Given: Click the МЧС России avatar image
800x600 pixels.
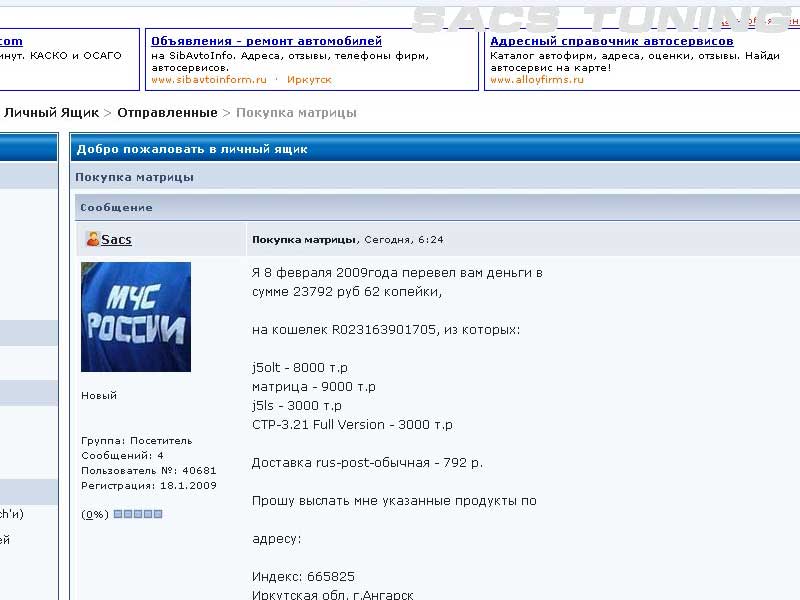Looking at the screenshot, I should pyautogui.click(x=136, y=317).
